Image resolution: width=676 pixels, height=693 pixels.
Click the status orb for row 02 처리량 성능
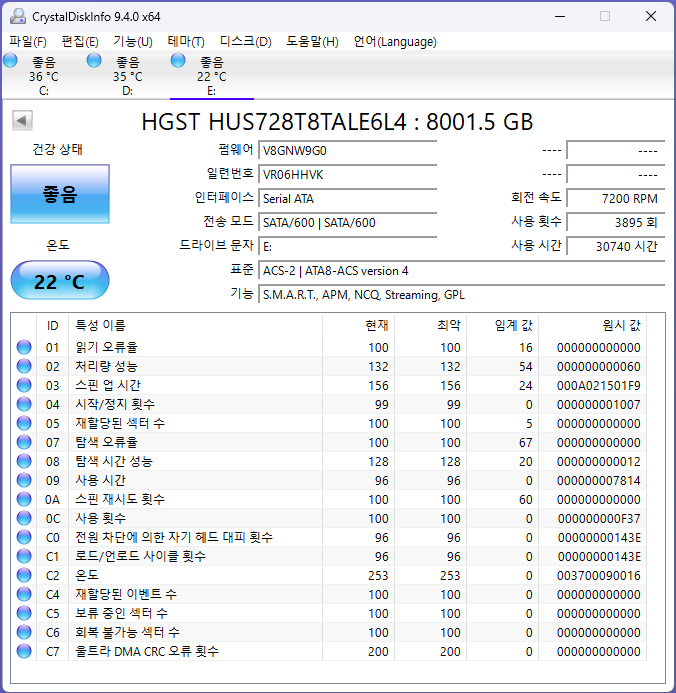[24, 366]
